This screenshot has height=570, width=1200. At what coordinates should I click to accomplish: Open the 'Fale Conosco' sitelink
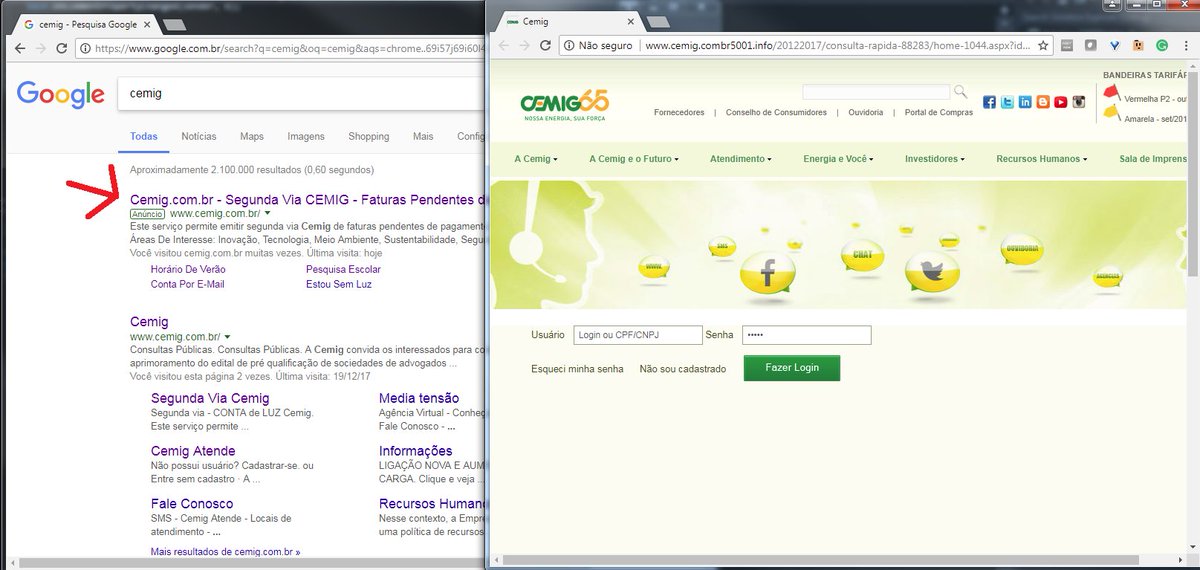pos(192,504)
